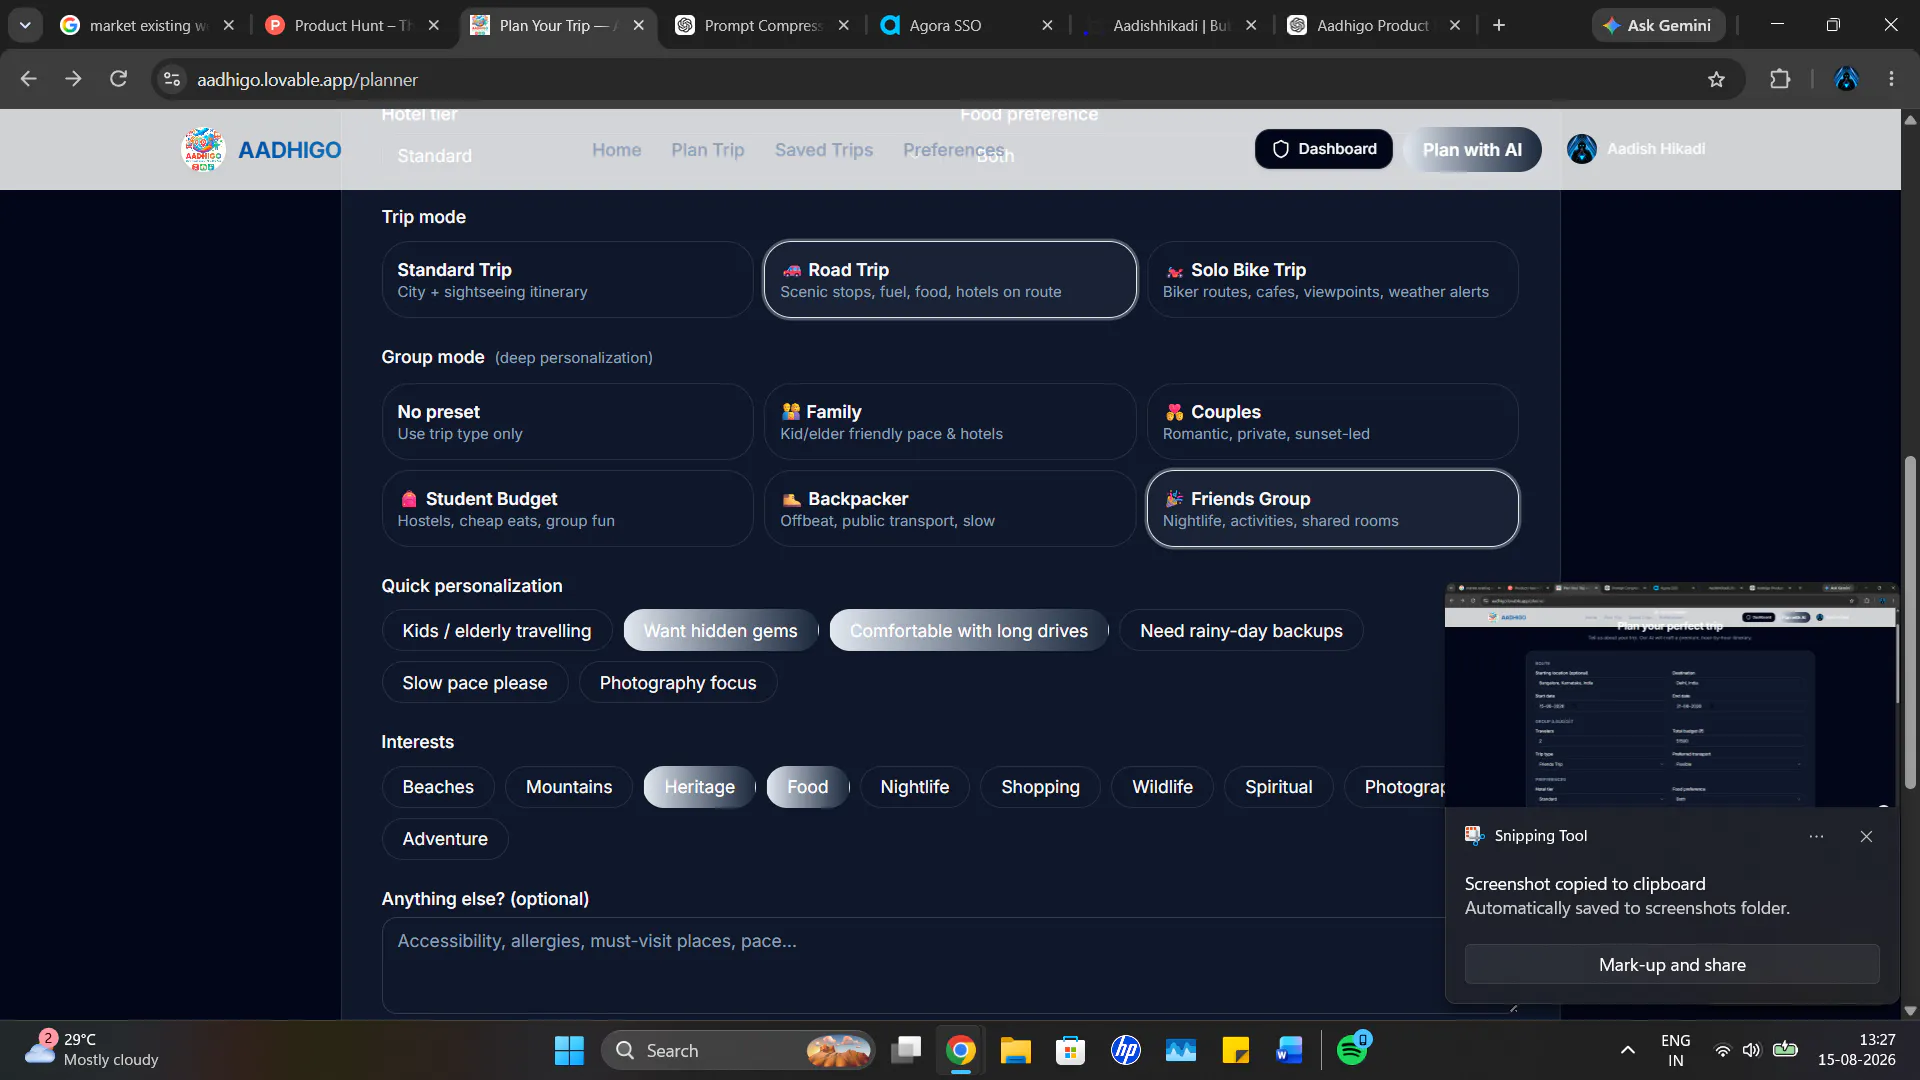
Task: Open volume control tray icon
Action: pyautogui.click(x=1751, y=1050)
